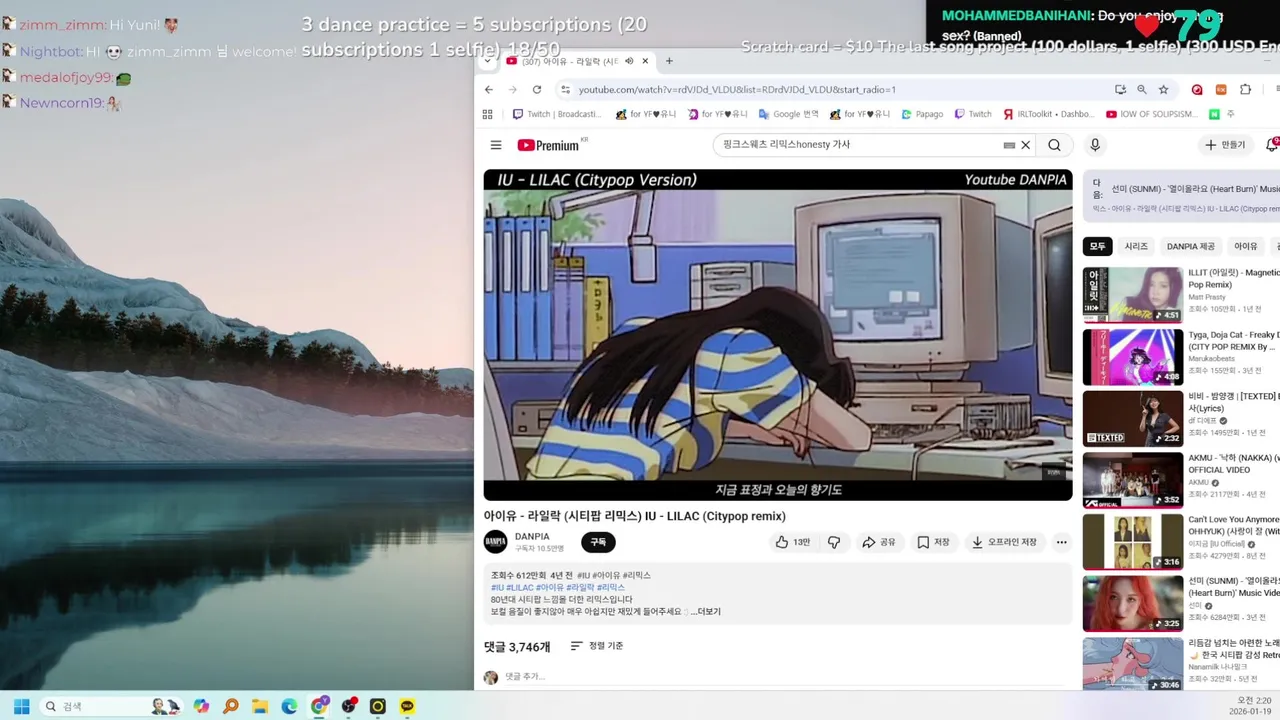
Task: Open Chrome extensions puzzle icon
Action: [1245, 89]
